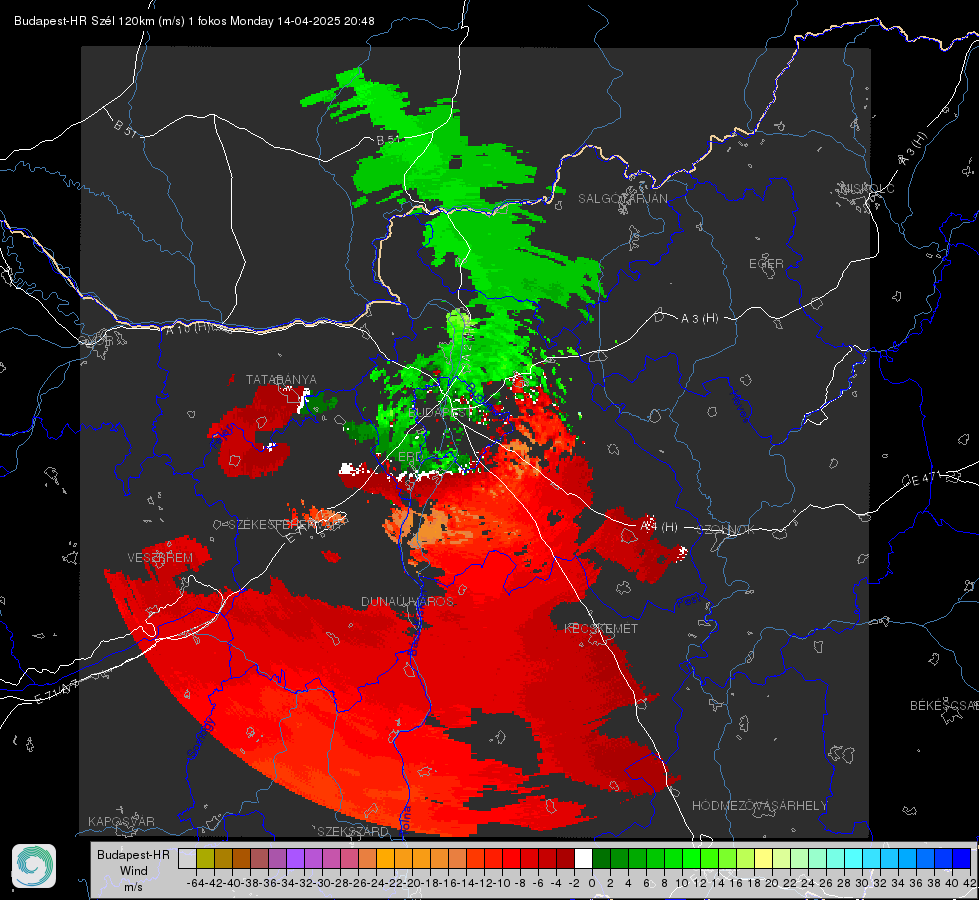Click the MISKOLC city label
The width and height of the screenshot is (979, 900).
pos(868,188)
